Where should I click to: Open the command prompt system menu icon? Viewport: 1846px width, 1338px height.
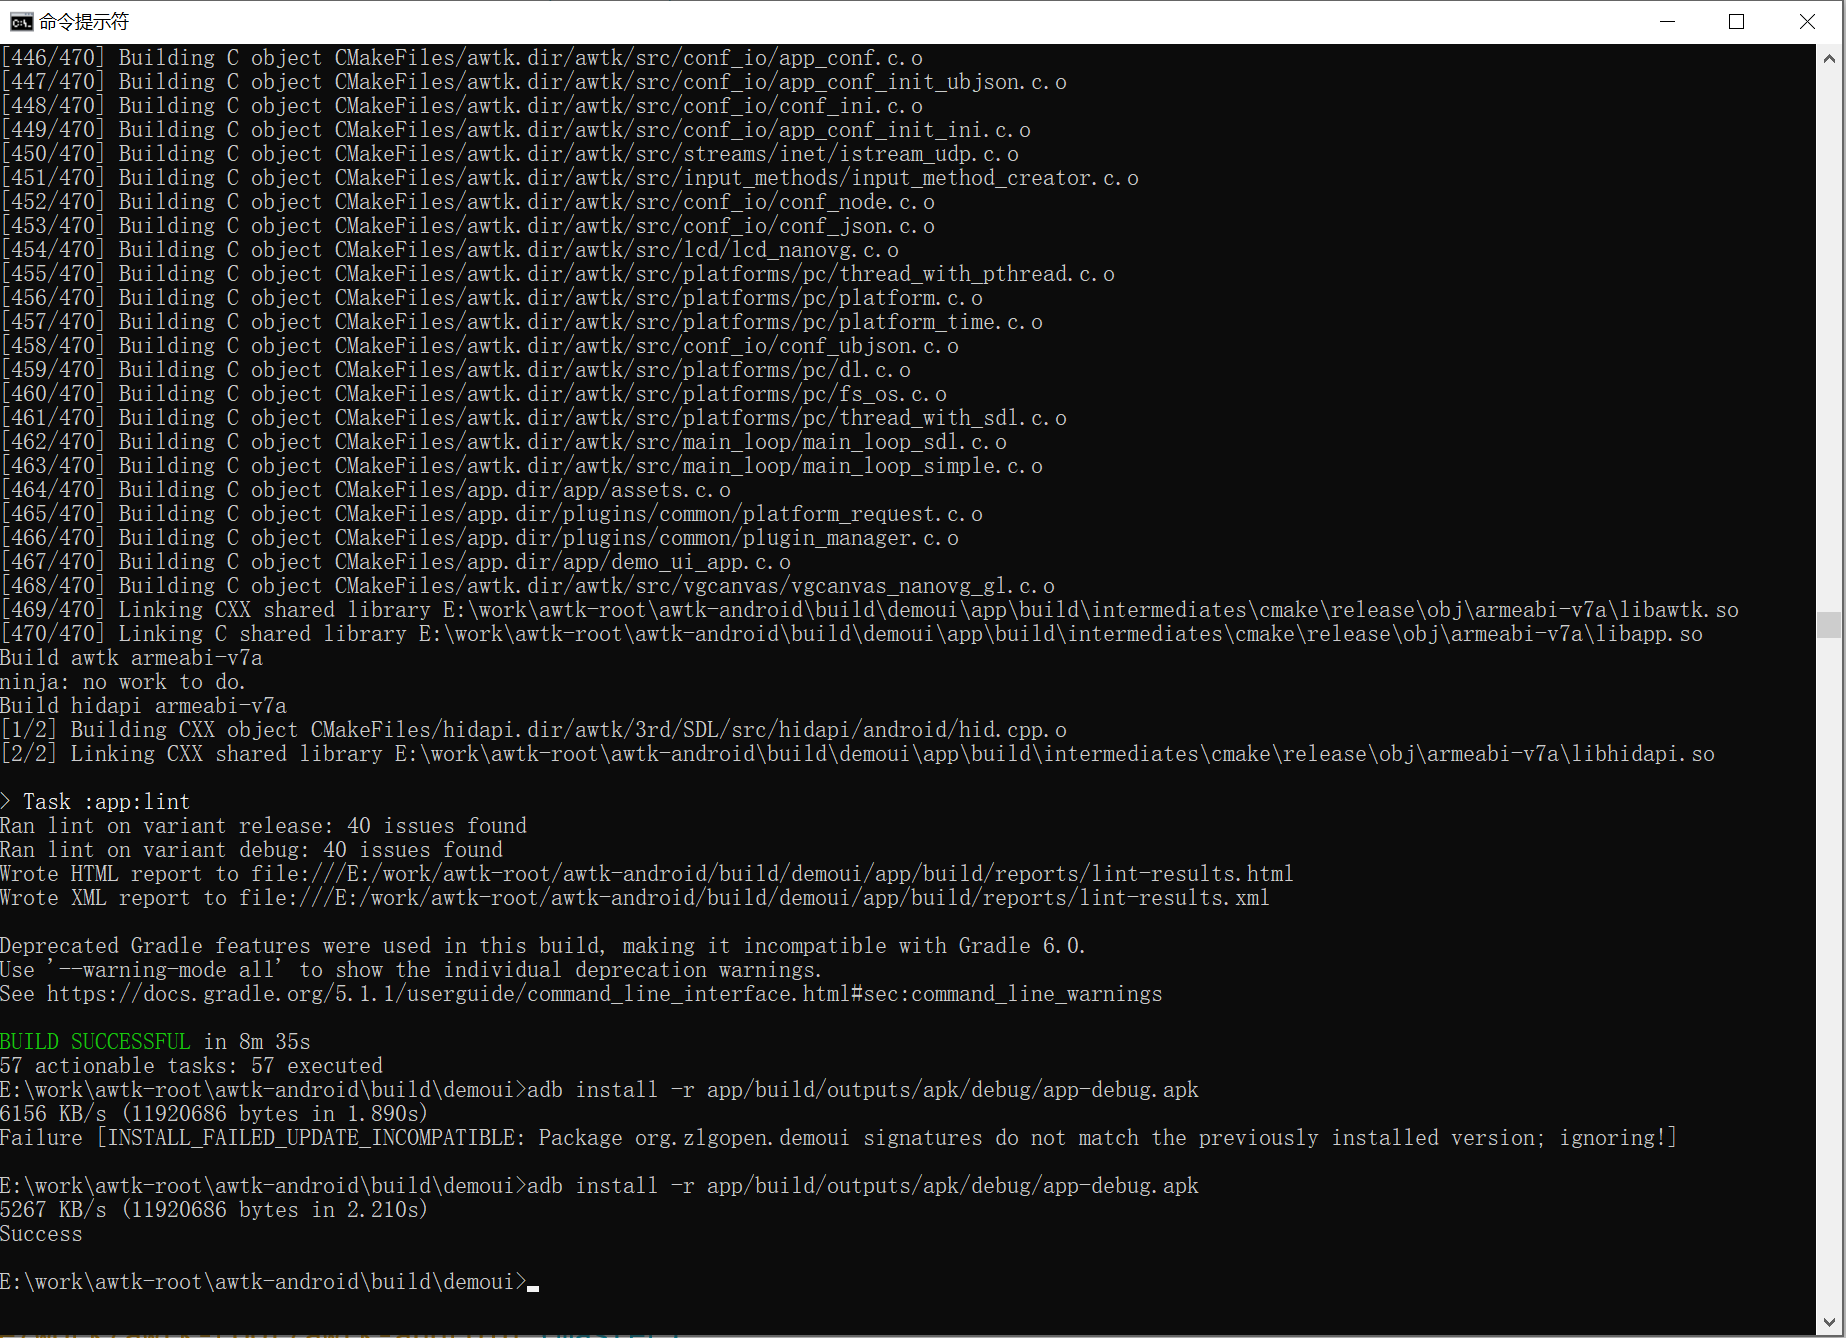click(21, 22)
